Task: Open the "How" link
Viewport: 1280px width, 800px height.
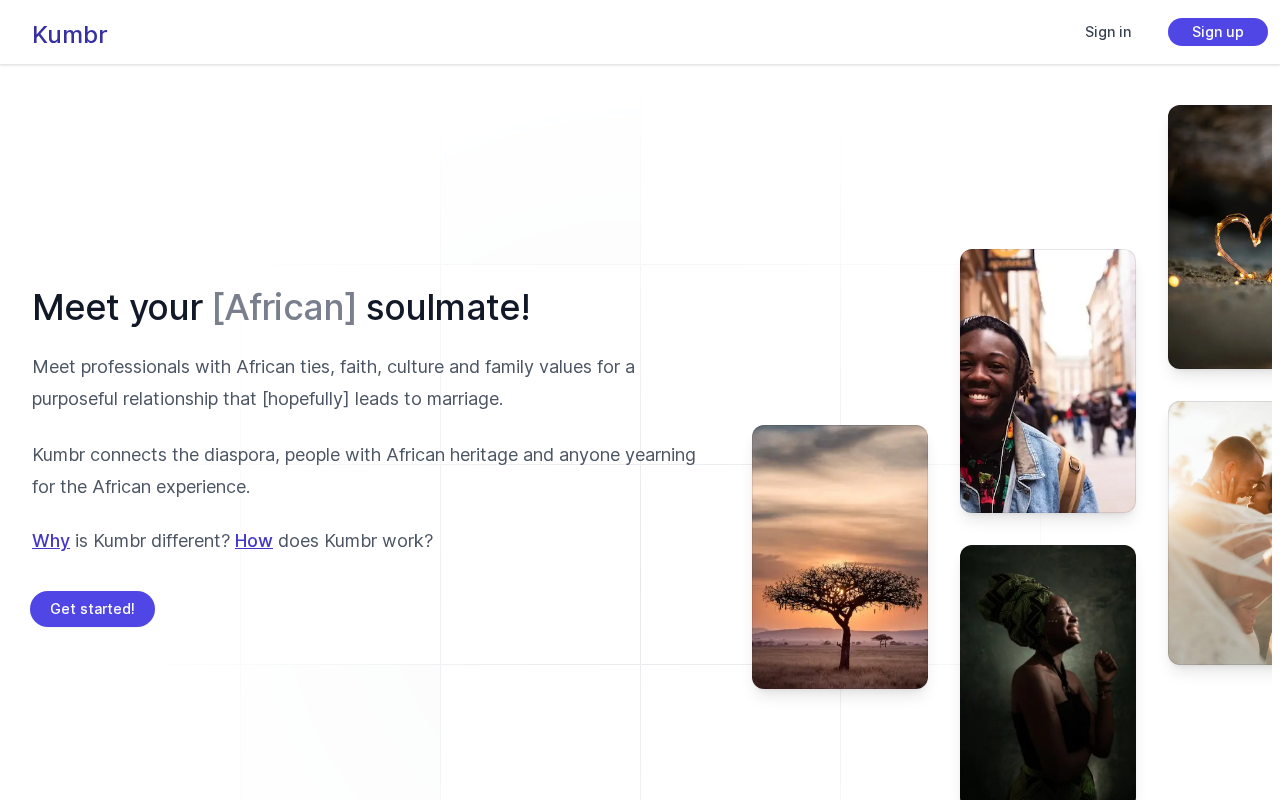Action: 254,541
